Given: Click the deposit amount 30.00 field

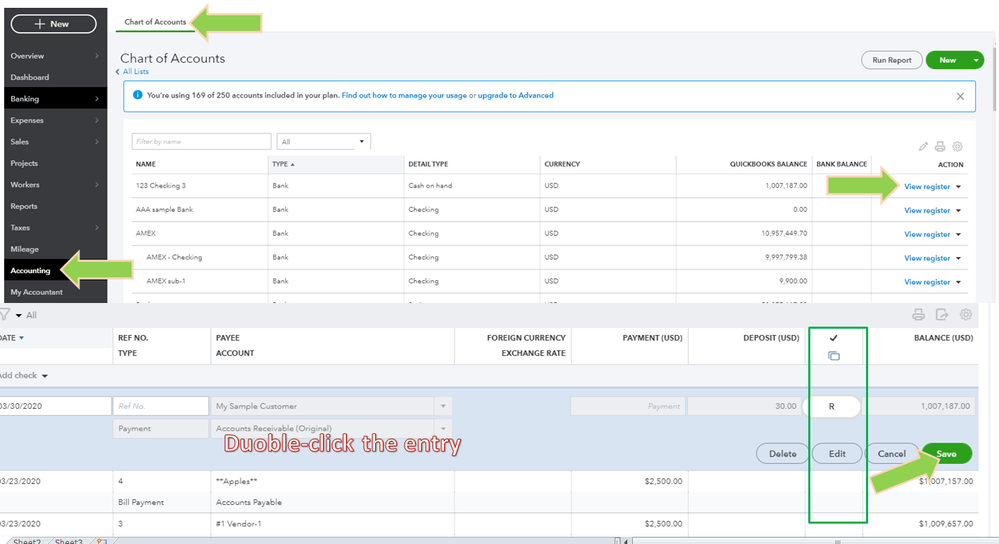Looking at the screenshot, I should 744,406.
